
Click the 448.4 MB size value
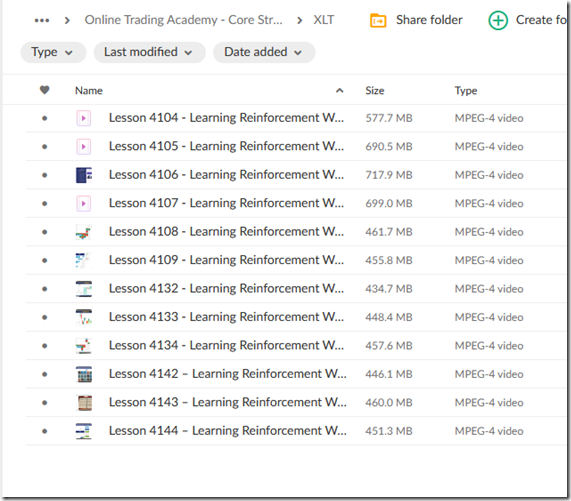[x=389, y=317]
